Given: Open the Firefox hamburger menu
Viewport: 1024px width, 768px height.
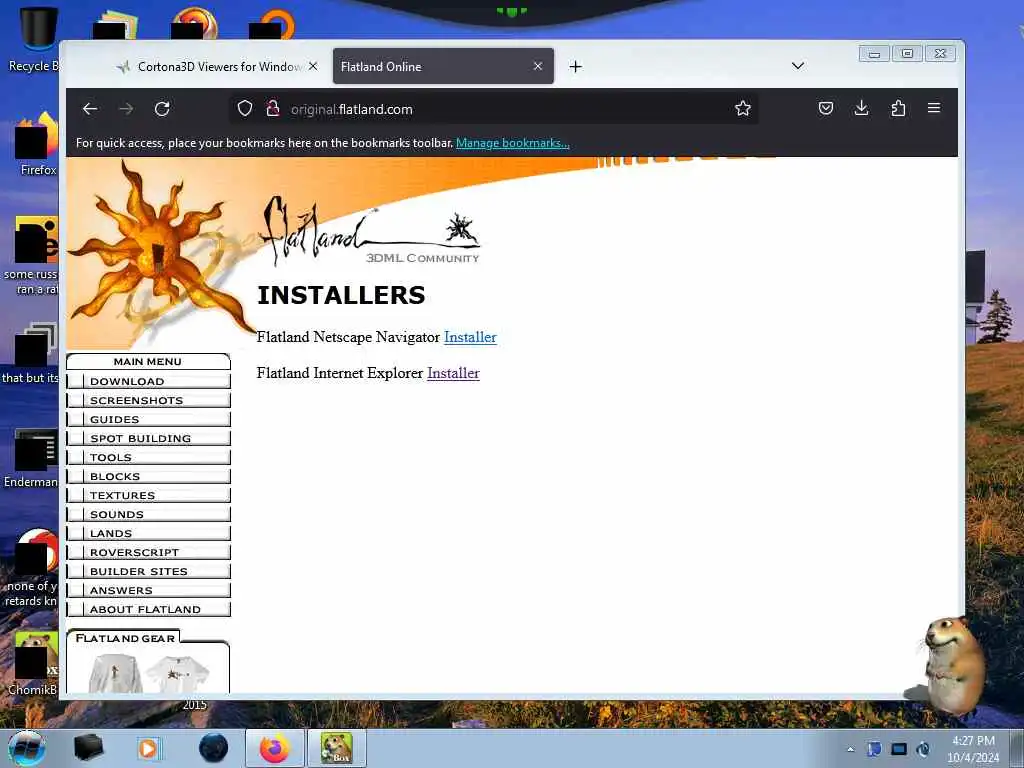Looking at the screenshot, I should tap(934, 108).
